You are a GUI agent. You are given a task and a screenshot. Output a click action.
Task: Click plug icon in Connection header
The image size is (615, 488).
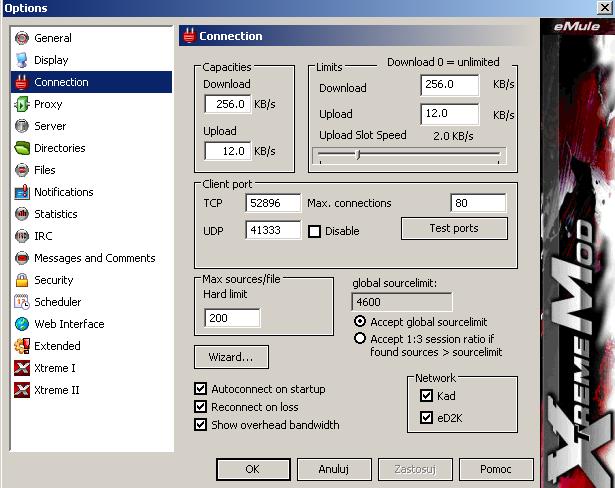pos(189,36)
